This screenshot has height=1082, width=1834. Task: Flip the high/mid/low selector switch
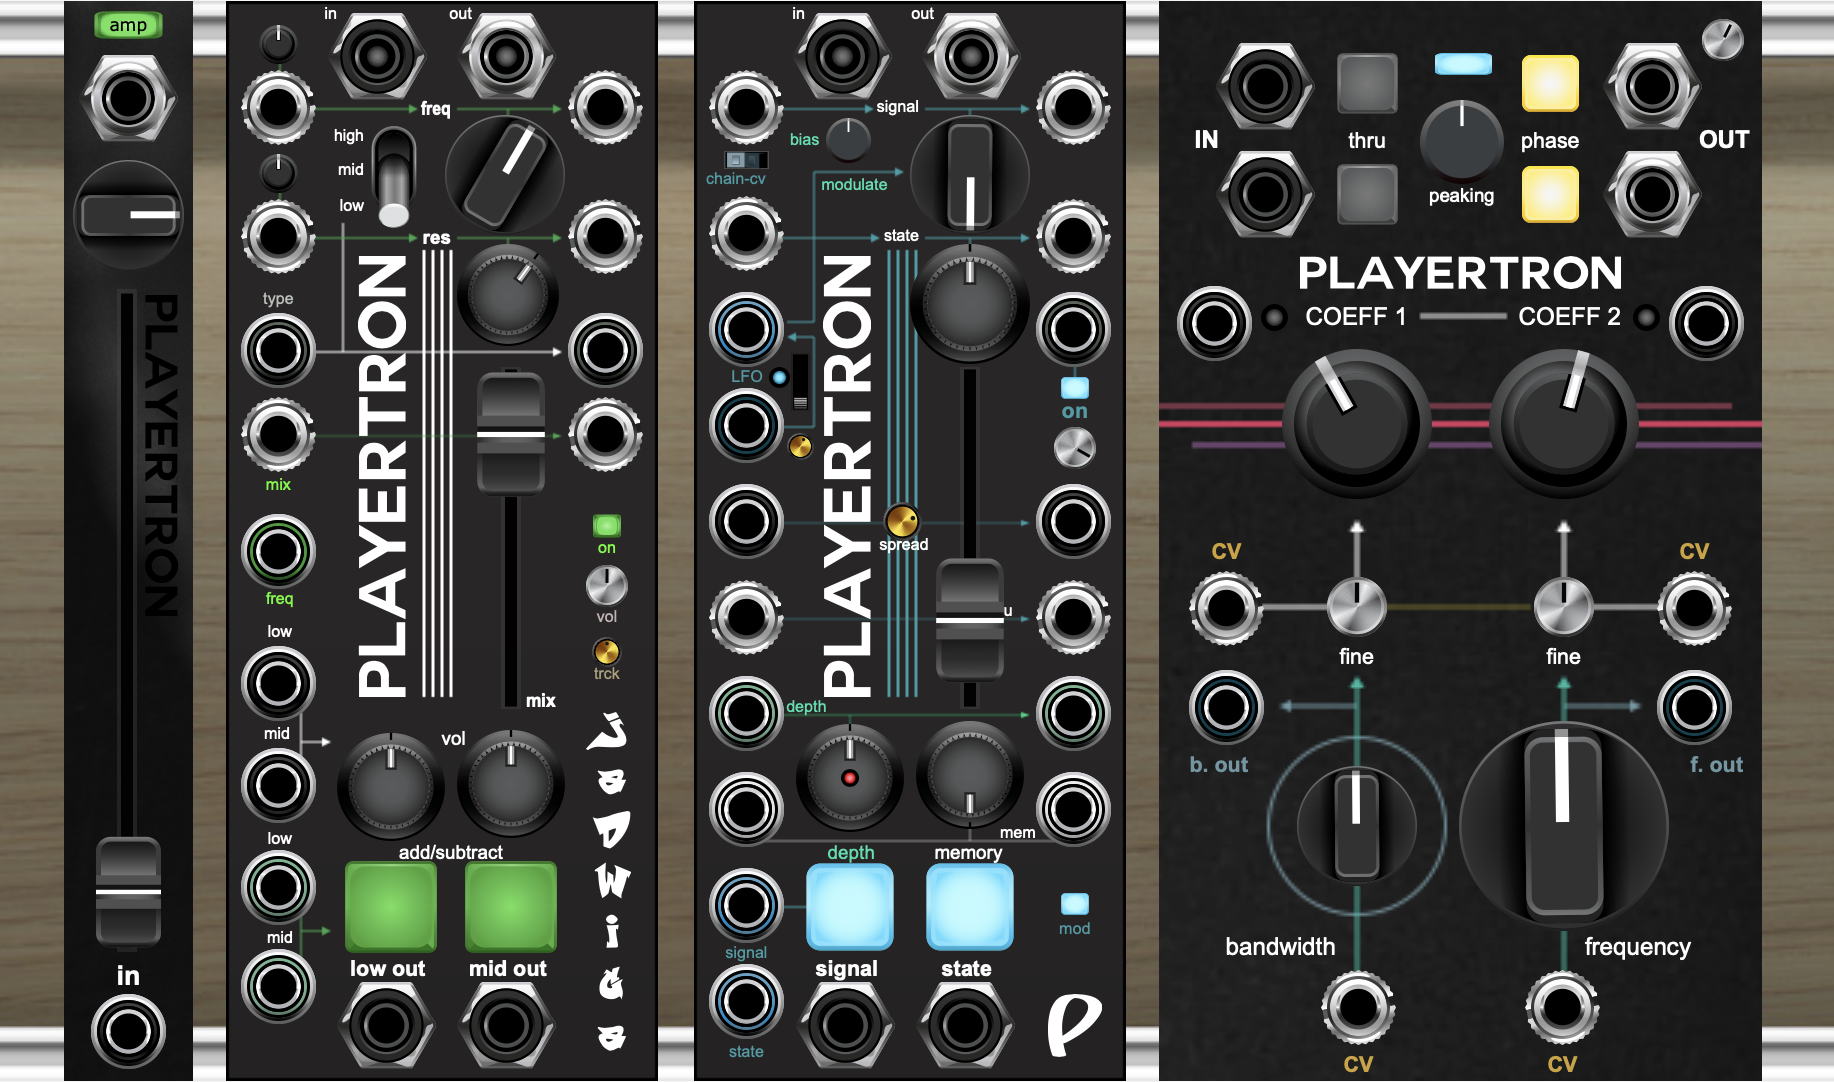point(394,178)
